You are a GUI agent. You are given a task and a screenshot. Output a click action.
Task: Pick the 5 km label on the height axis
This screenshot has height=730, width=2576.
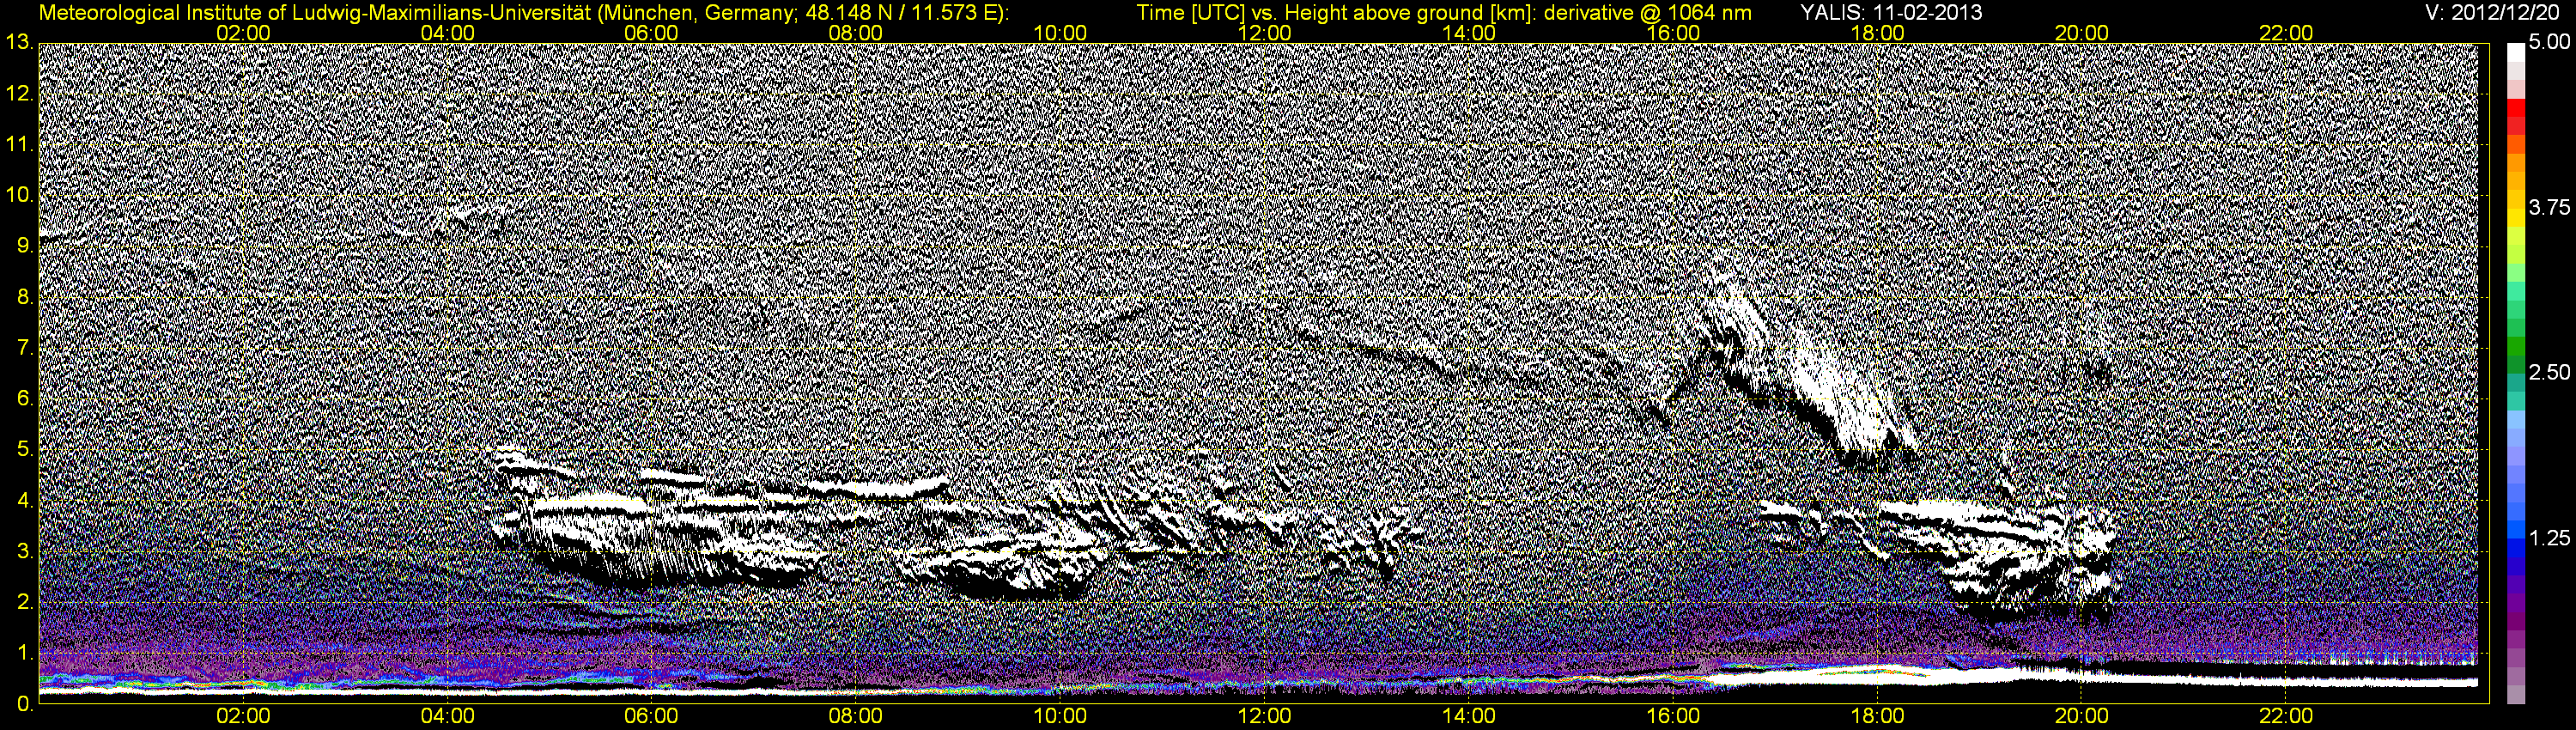[x=24, y=450]
